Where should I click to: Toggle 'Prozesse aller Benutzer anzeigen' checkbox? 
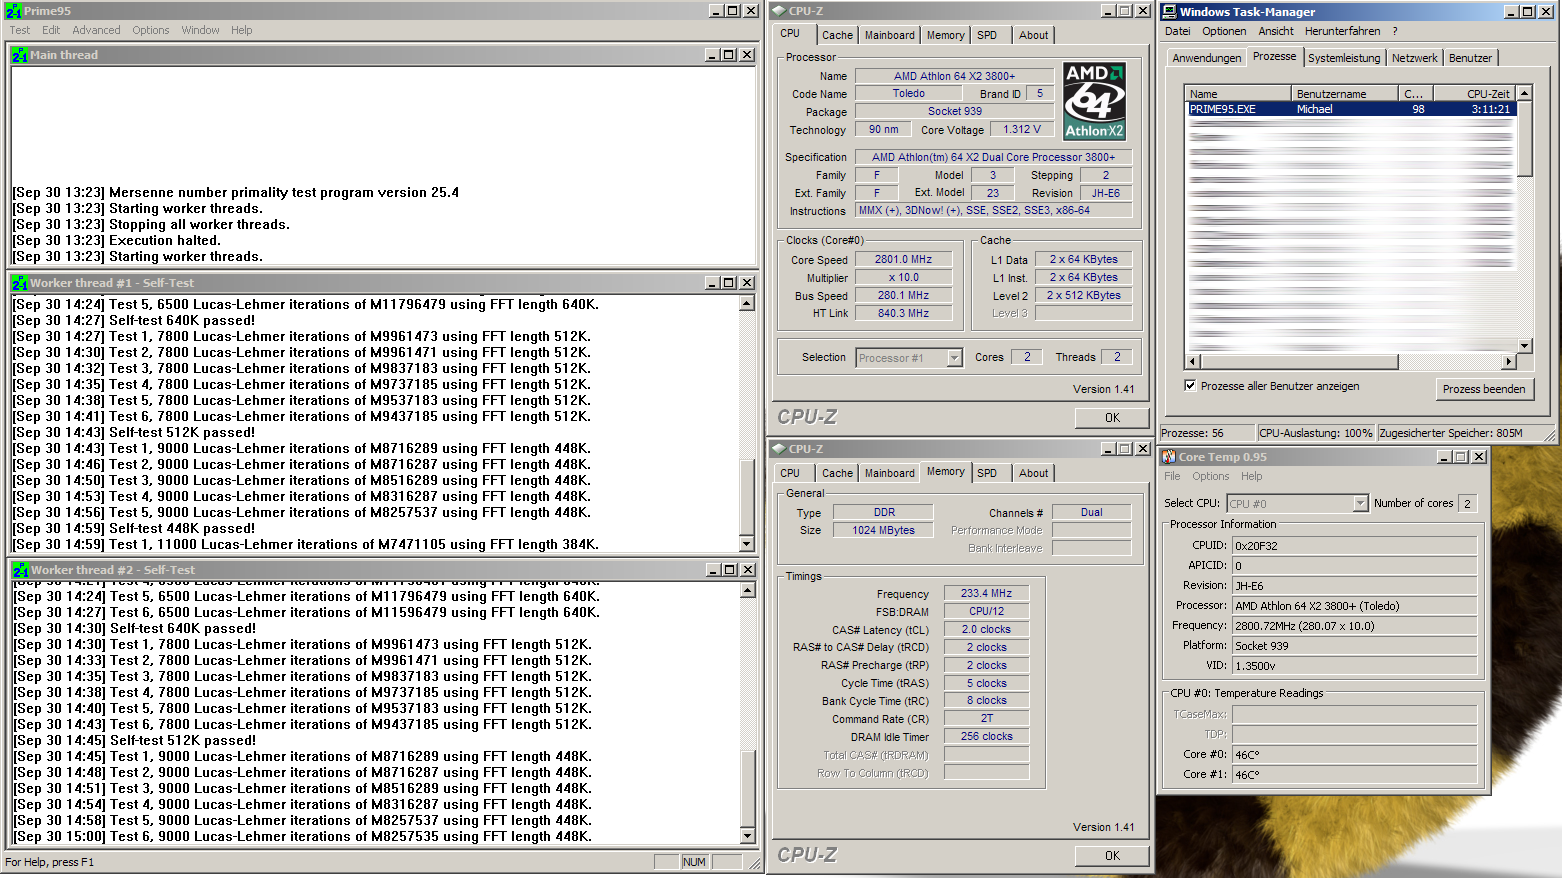(1190, 385)
